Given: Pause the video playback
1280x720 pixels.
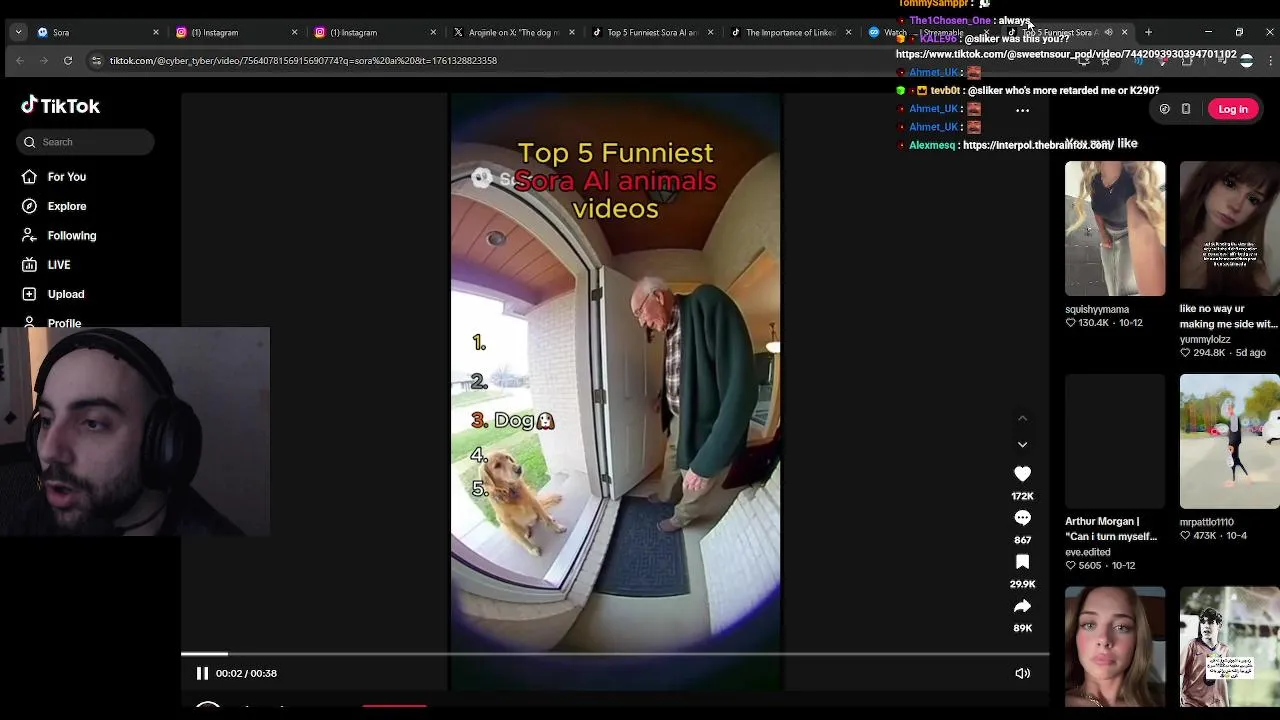Looking at the screenshot, I should 202,673.
